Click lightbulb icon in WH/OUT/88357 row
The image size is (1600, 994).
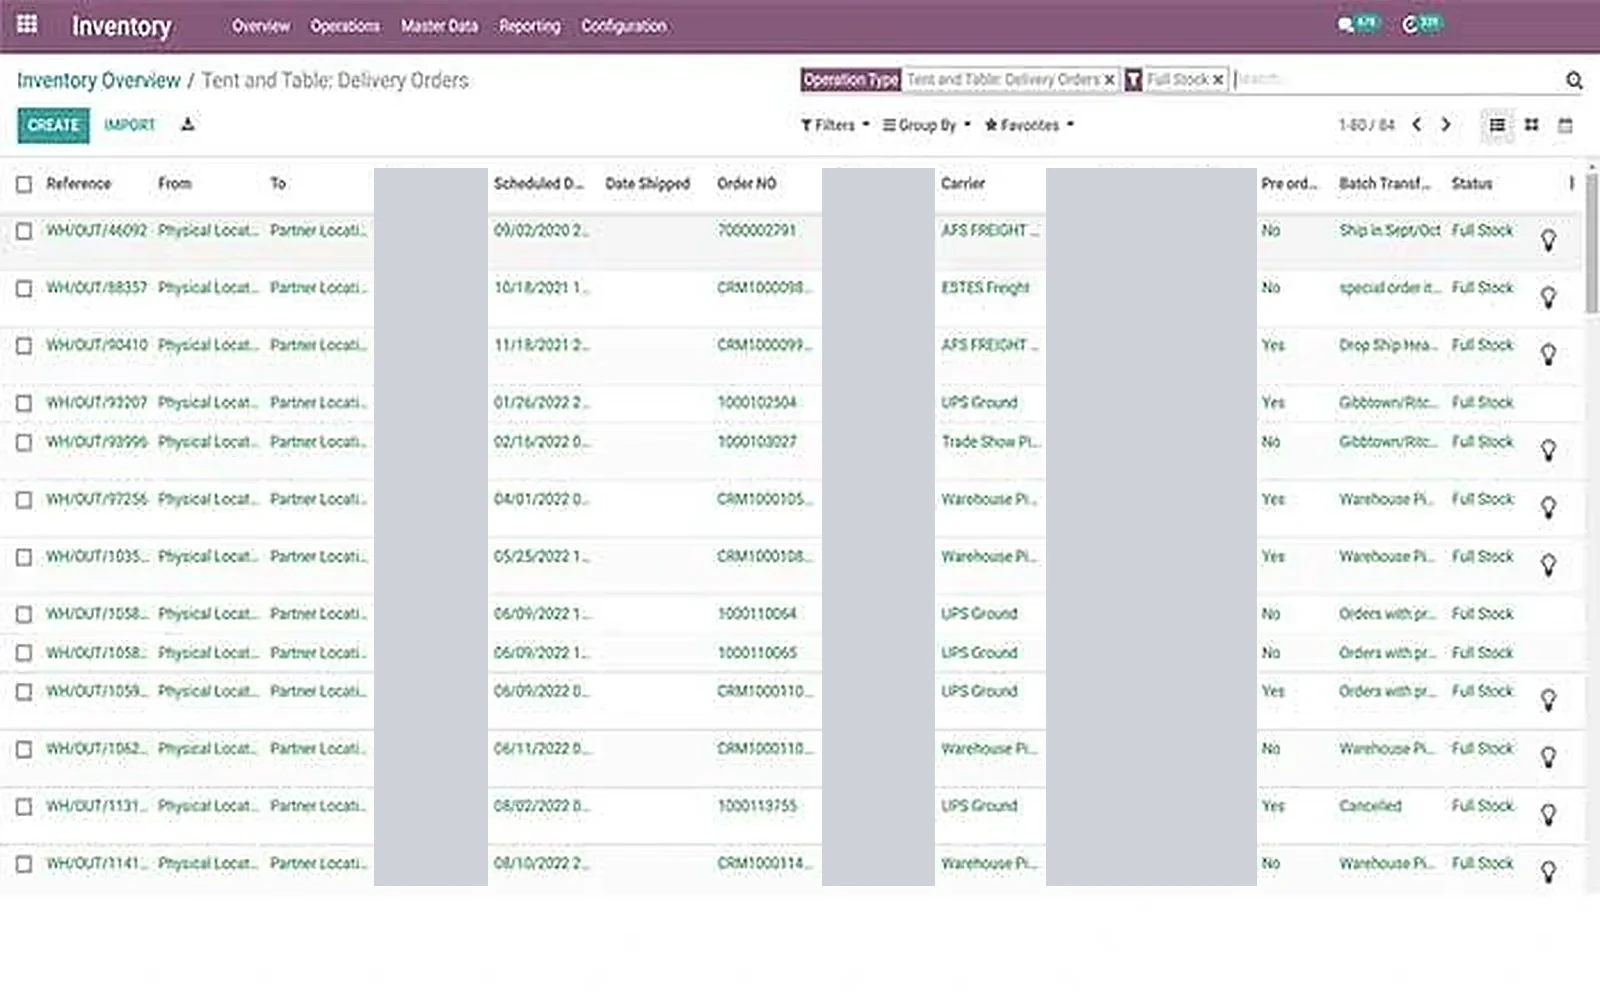pyautogui.click(x=1548, y=297)
